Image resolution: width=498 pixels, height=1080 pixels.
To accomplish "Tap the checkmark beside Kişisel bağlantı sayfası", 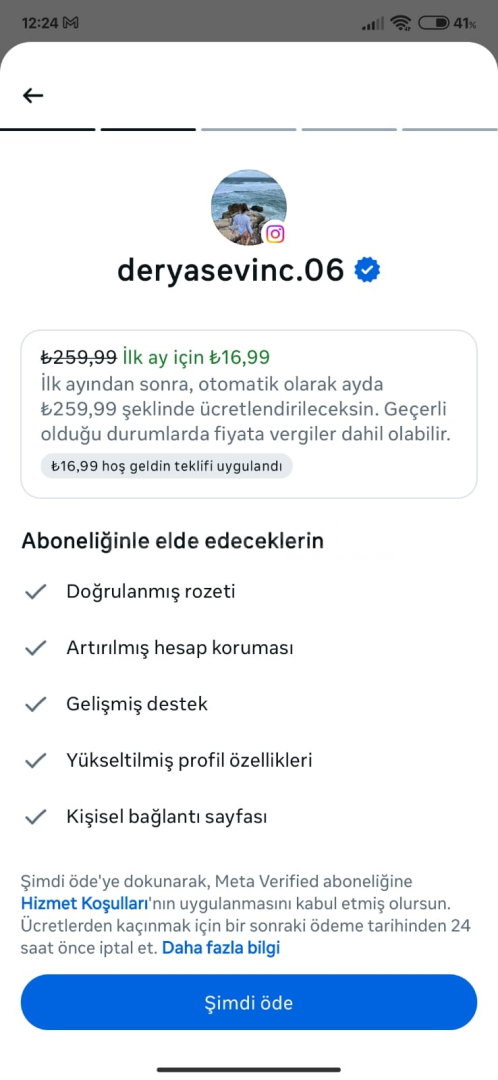I will point(35,817).
